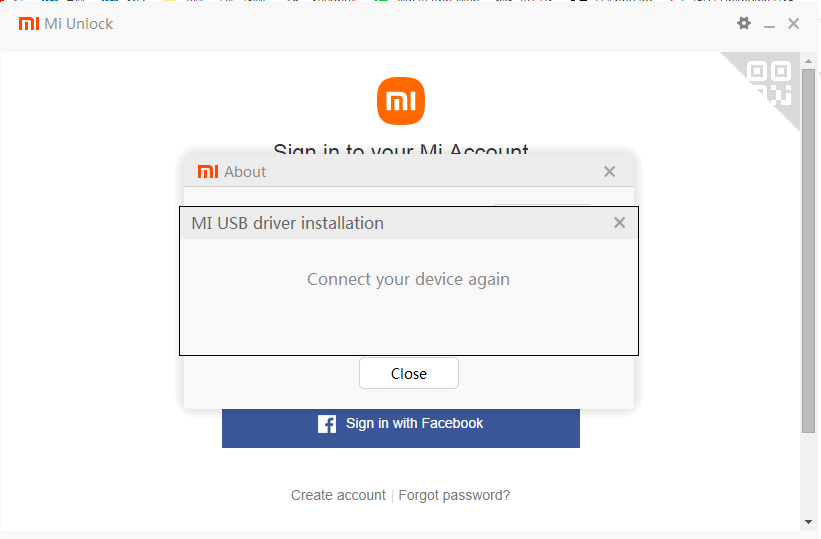
Task: Click the Mi logo beside Mi Unlock title
Action: click(x=29, y=24)
